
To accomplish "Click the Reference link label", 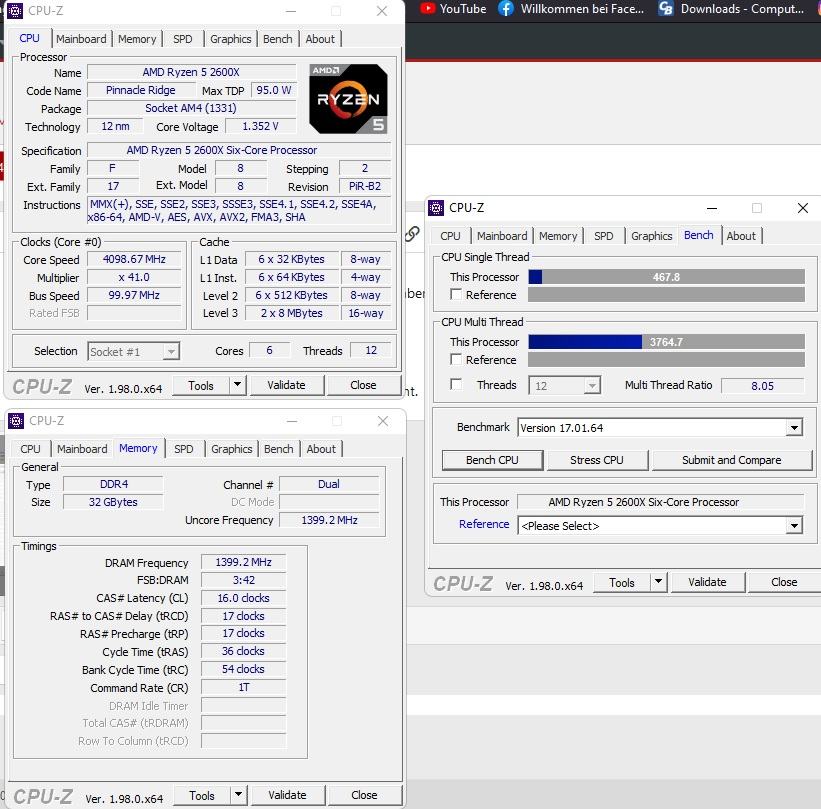I will (484, 524).
